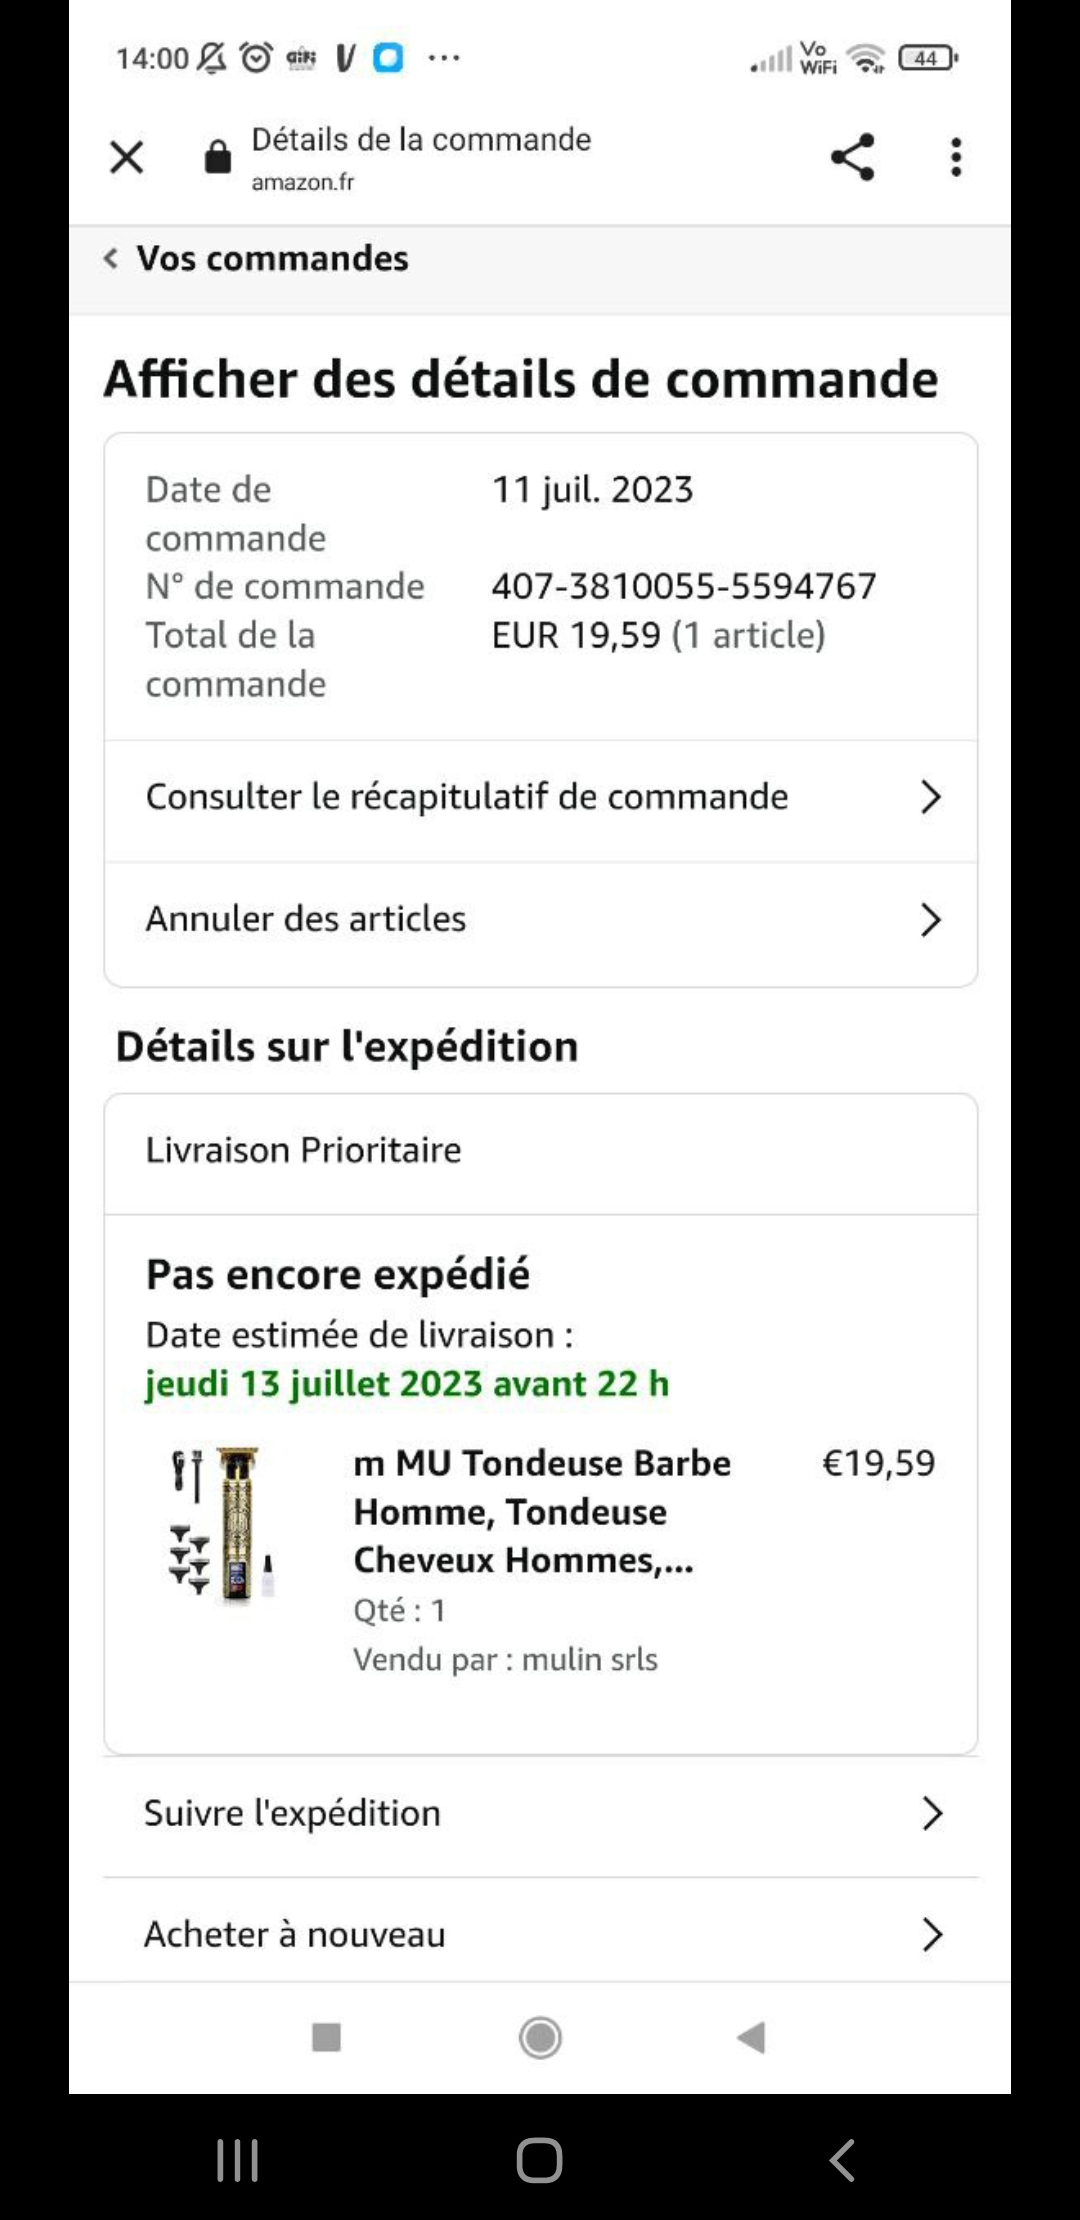Tap the chevron beside Annuler des articles
Viewport: 1080px width, 2220px height.
coord(930,920)
